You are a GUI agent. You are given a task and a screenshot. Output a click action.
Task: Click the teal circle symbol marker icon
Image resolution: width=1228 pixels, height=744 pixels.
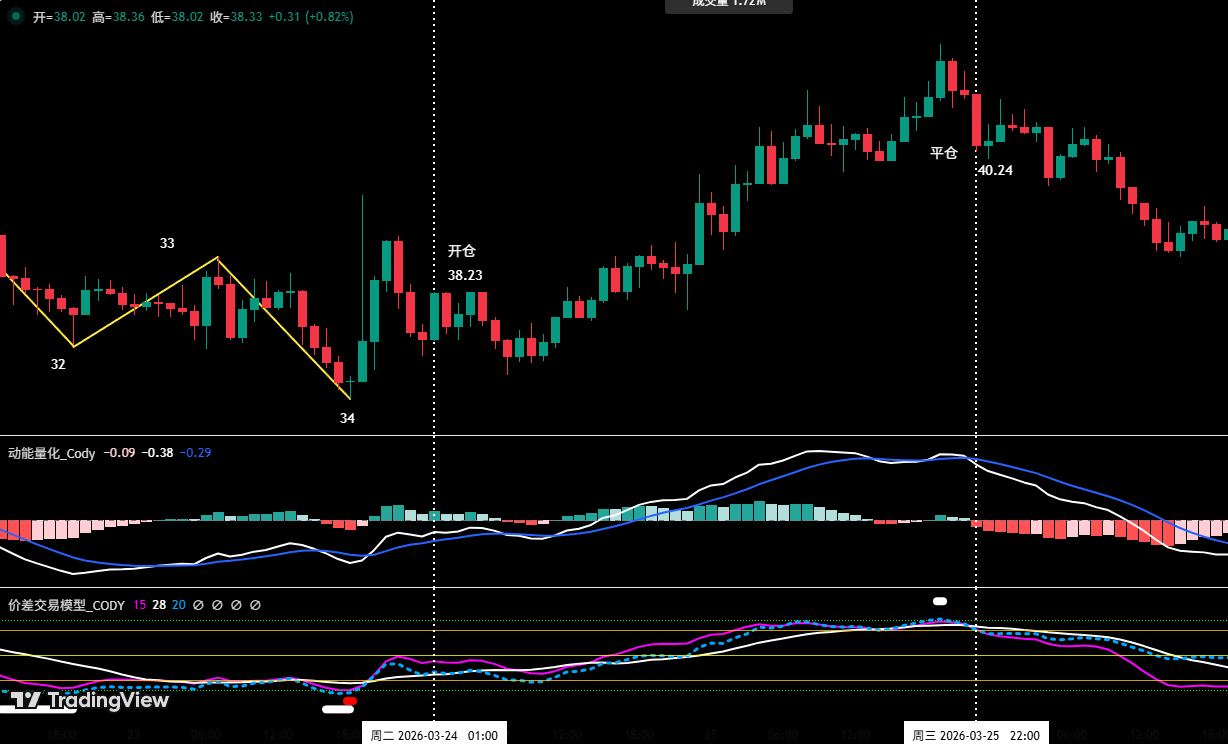click(17, 17)
